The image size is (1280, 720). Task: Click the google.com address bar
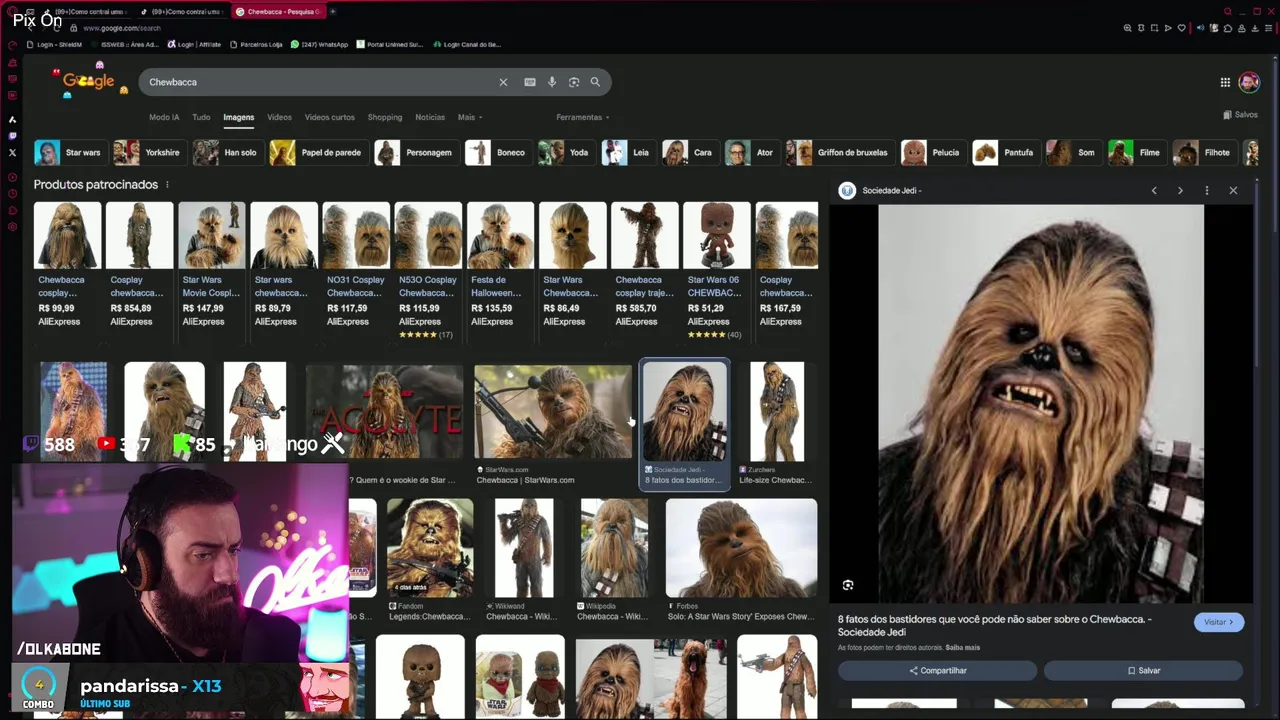(122, 28)
